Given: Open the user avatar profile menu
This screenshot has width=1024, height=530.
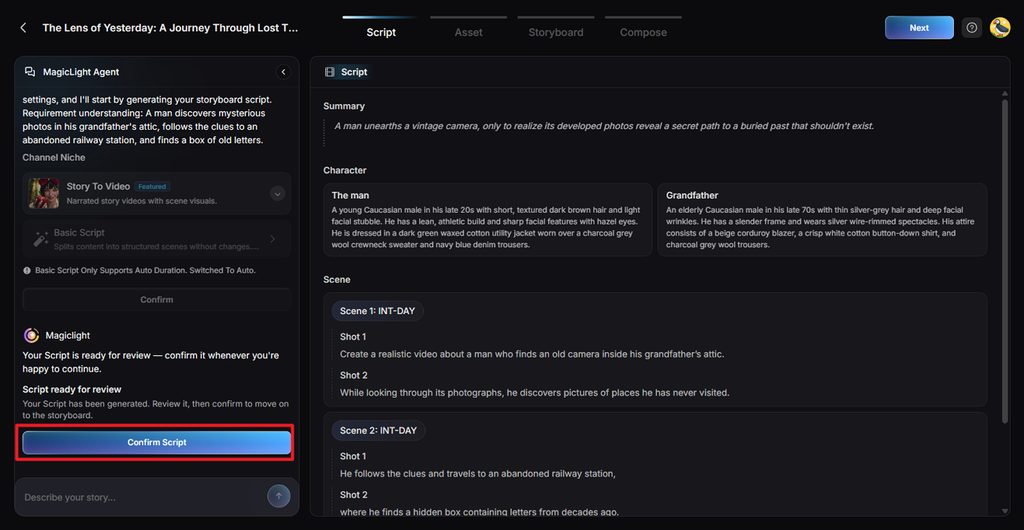Looking at the screenshot, I should (1000, 28).
